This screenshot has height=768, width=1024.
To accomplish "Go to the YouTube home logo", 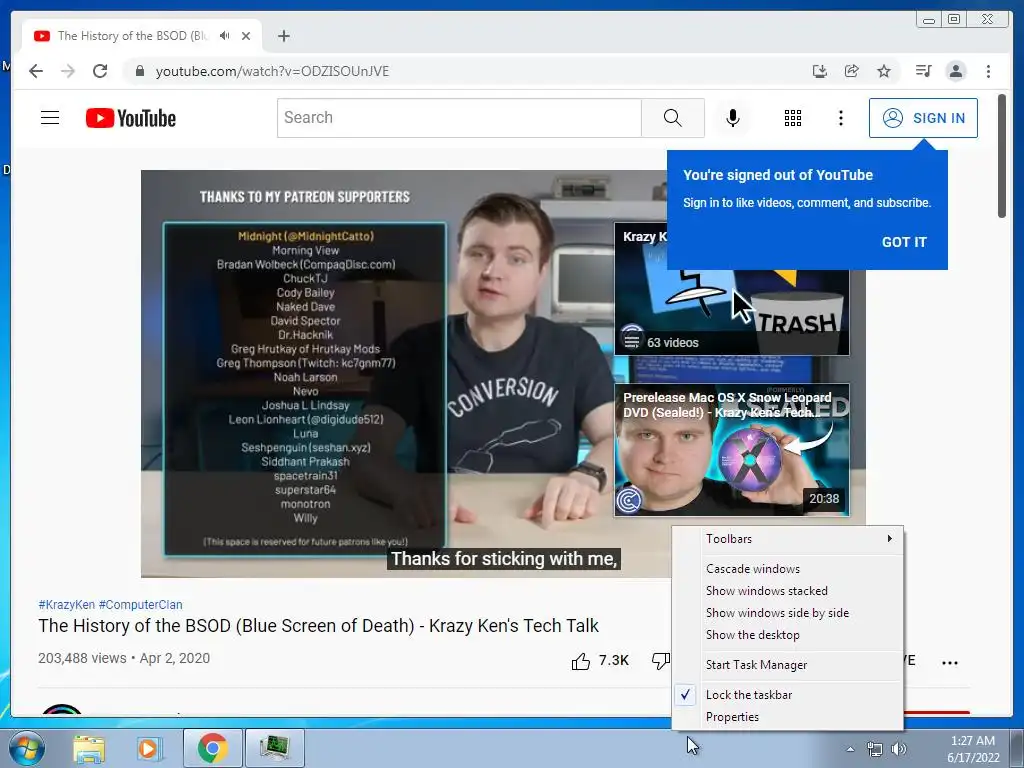I will point(131,118).
